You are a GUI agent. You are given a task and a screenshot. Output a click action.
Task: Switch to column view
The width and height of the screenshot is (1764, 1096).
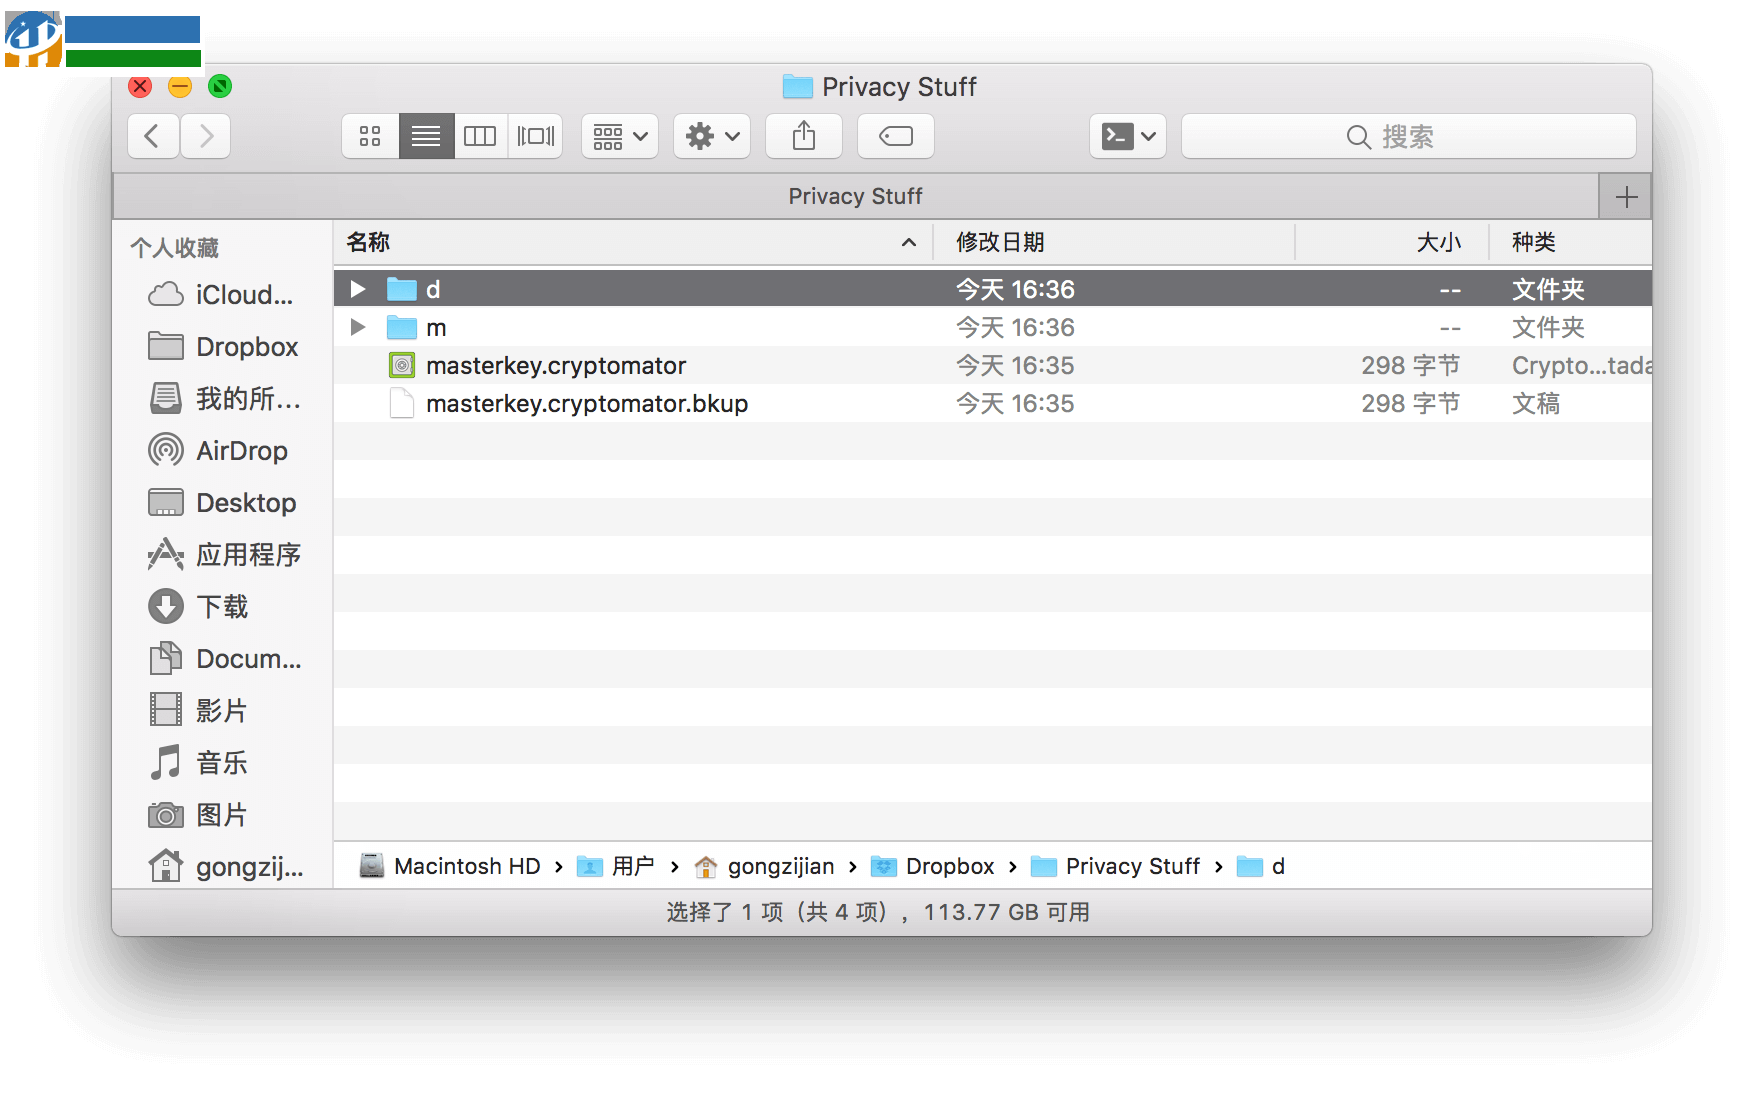click(480, 136)
